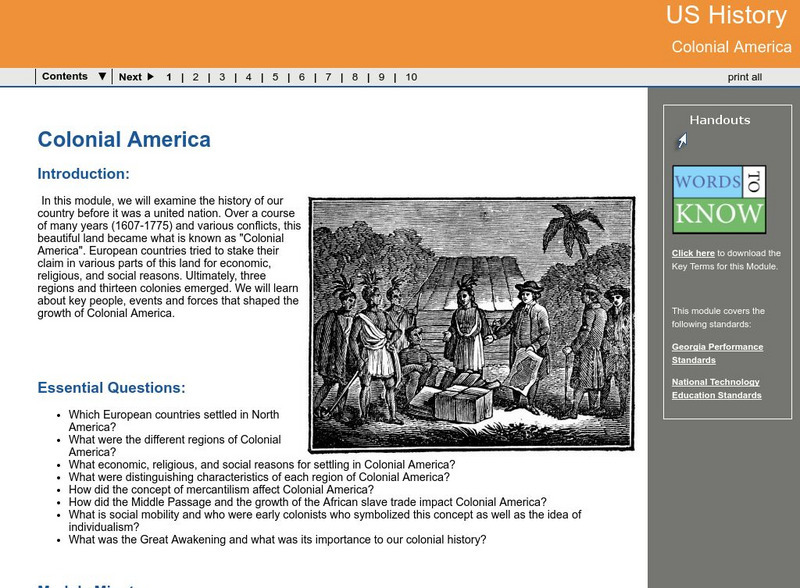Click the US History banner title
800x588 pixels.
726,15
